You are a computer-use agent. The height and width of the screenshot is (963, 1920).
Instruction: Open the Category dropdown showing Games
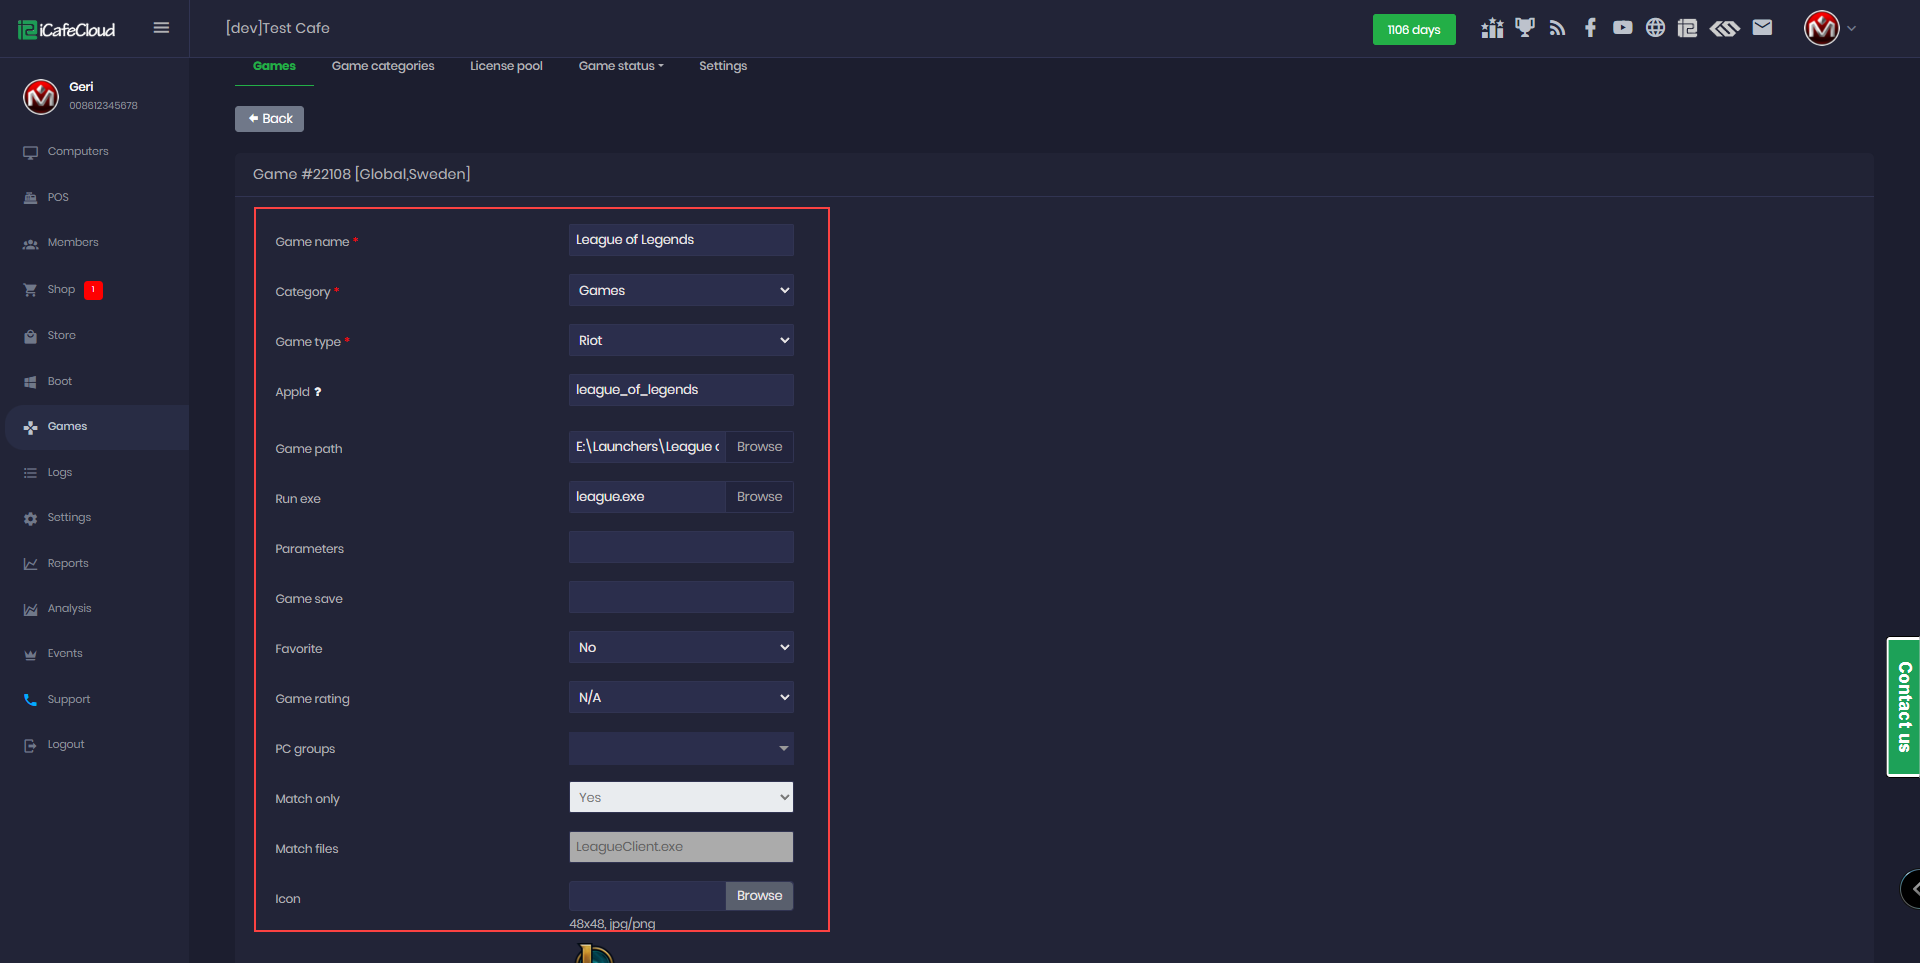pos(681,290)
